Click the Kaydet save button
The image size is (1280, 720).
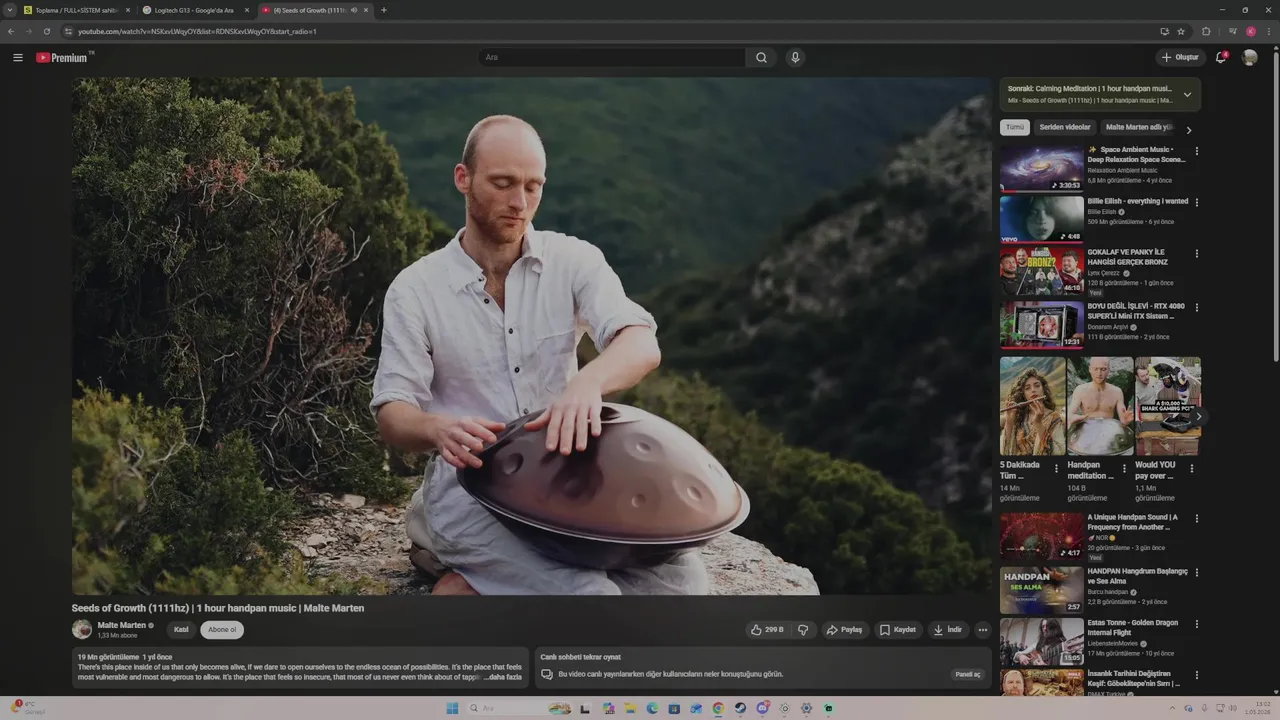point(897,630)
